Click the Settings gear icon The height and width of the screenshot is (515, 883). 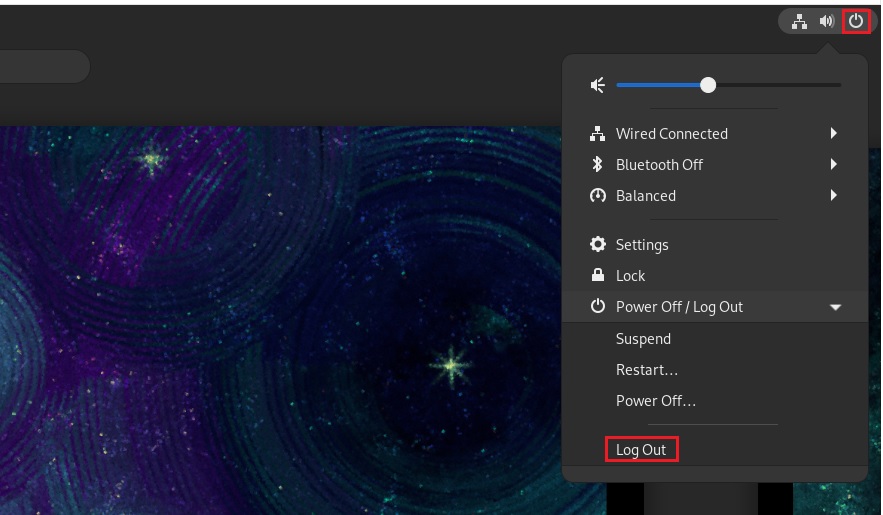(598, 245)
